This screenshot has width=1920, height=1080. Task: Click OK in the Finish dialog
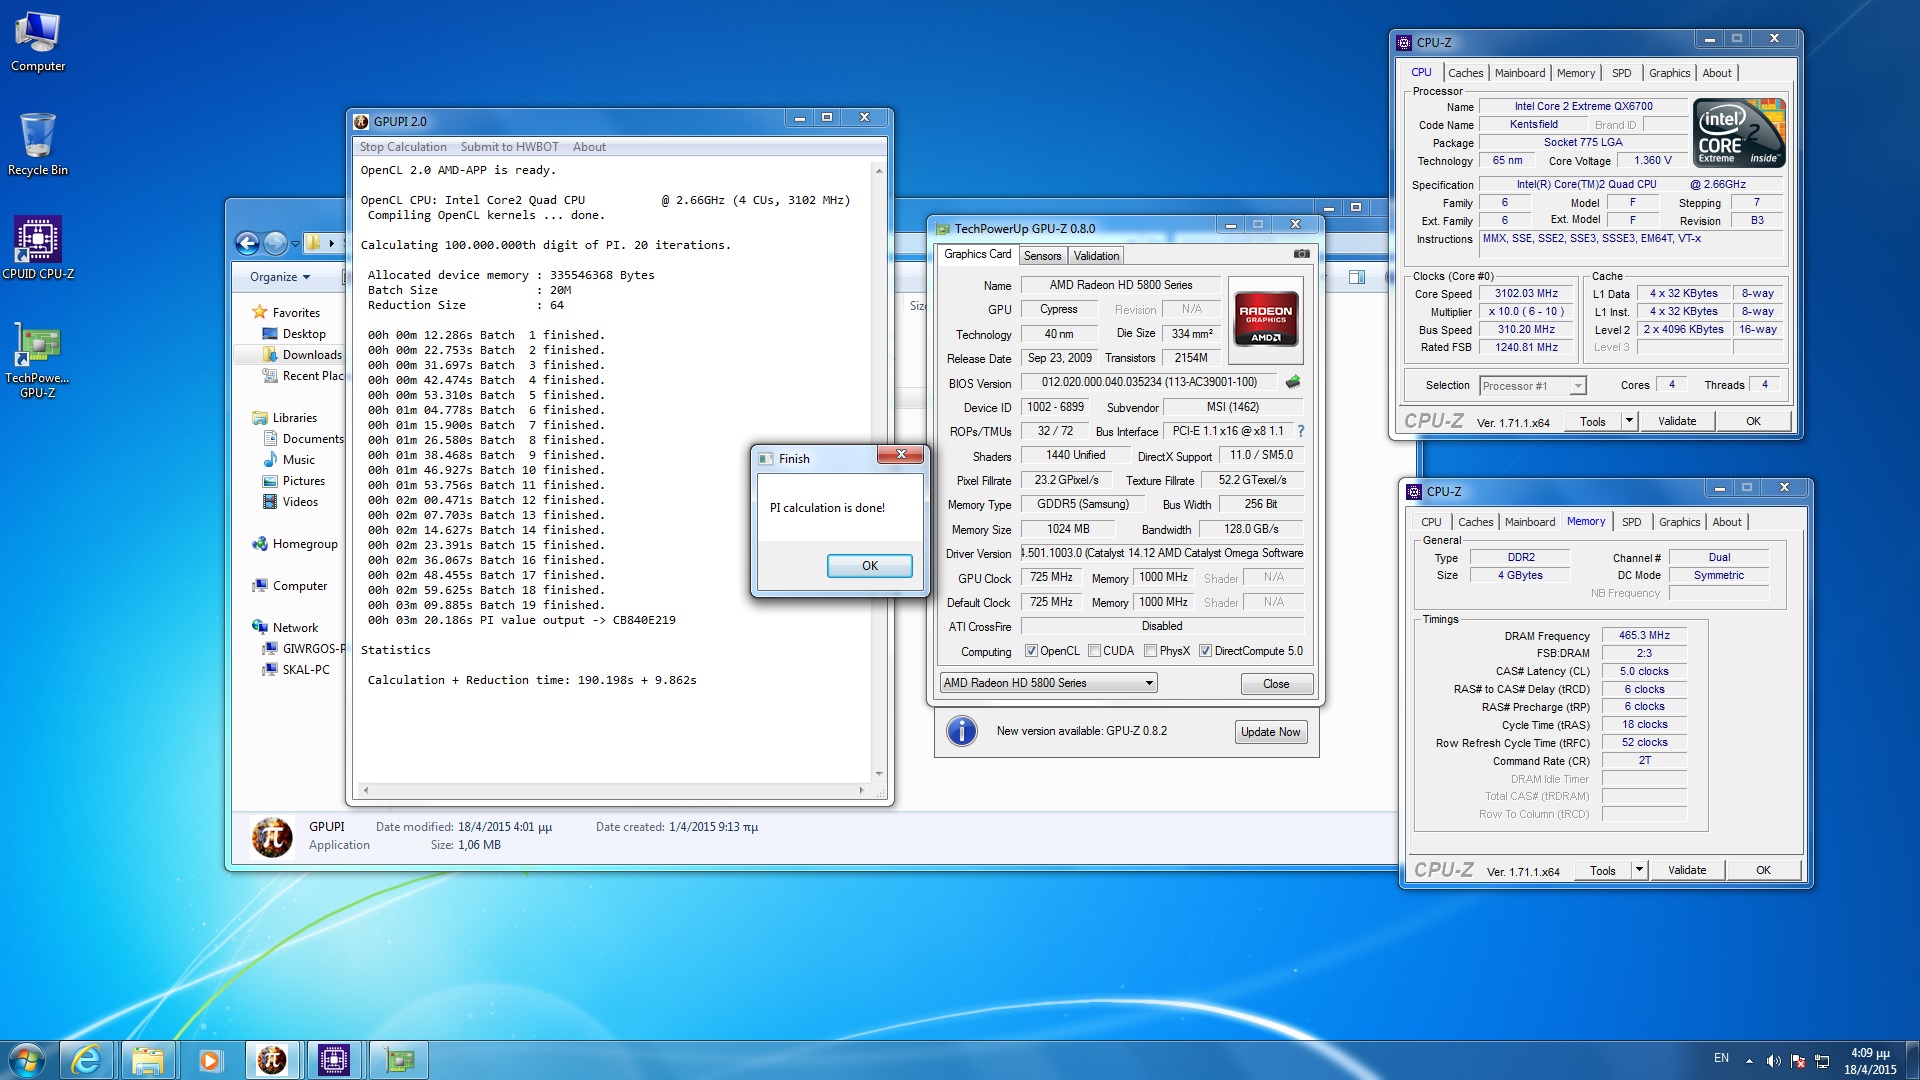[x=869, y=566]
